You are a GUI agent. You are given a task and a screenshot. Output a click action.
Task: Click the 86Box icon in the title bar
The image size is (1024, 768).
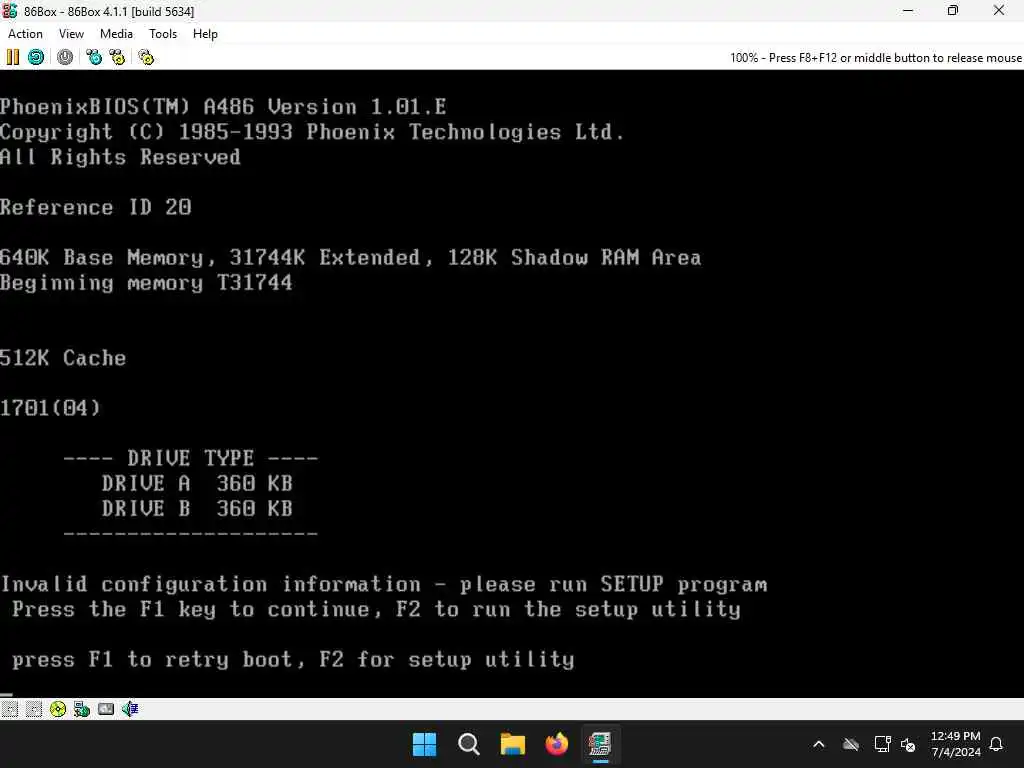10,11
